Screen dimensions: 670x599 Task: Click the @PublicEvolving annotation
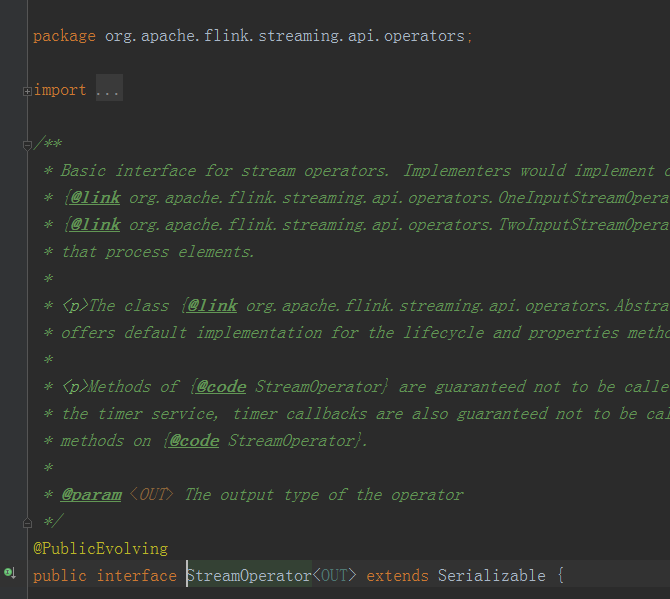coord(100,548)
